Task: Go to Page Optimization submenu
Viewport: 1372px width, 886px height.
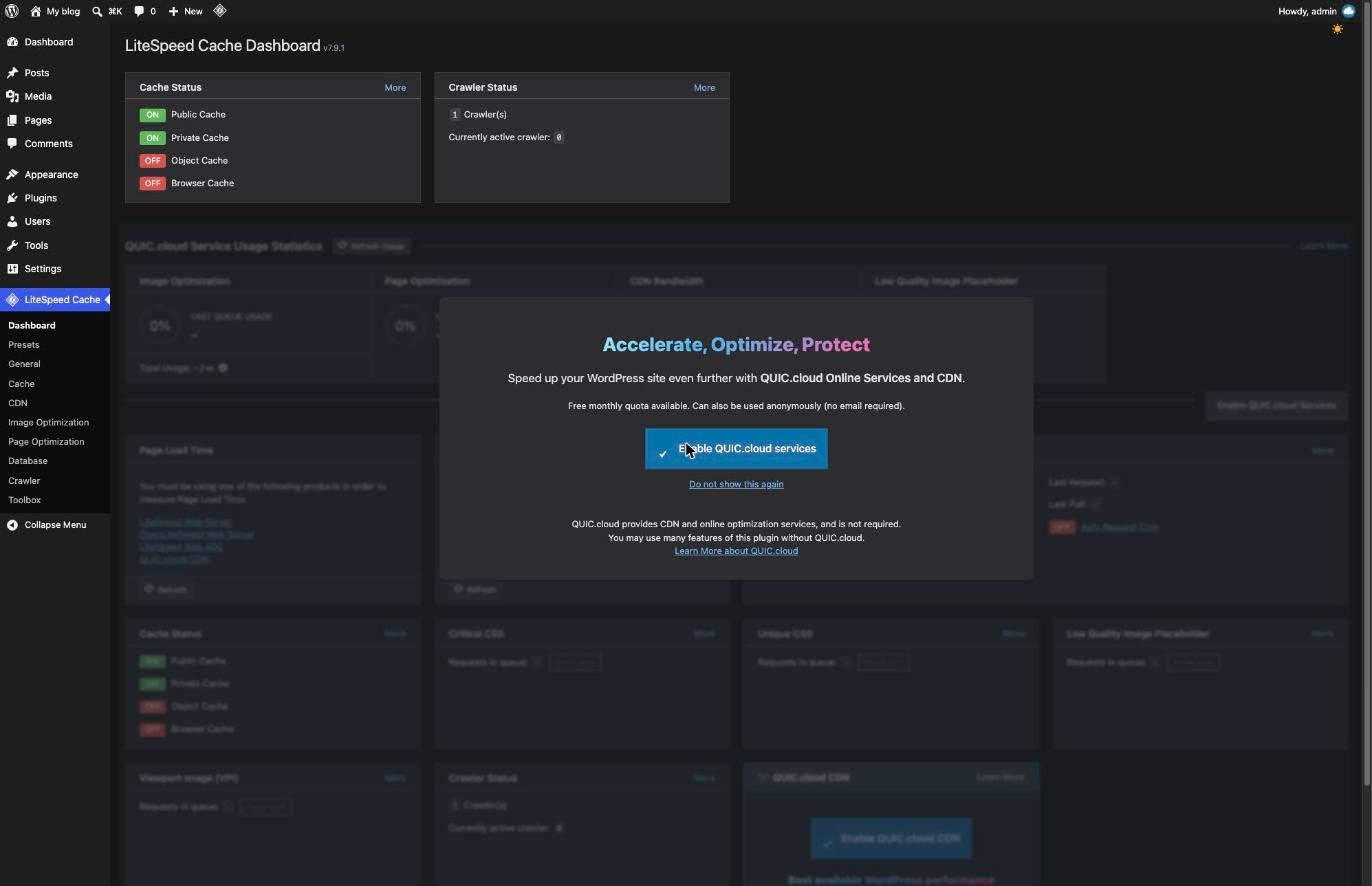Action: 46,442
